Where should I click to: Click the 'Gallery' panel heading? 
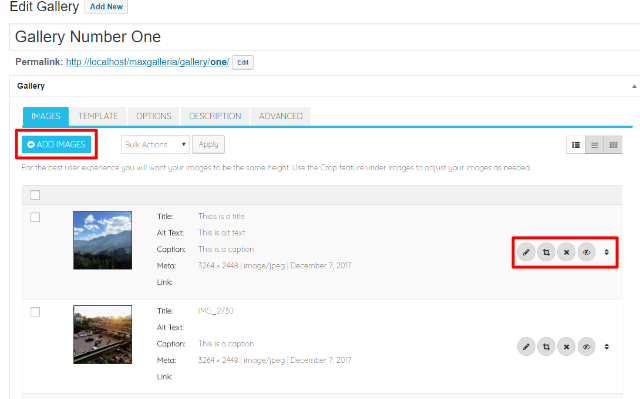point(31,86)
